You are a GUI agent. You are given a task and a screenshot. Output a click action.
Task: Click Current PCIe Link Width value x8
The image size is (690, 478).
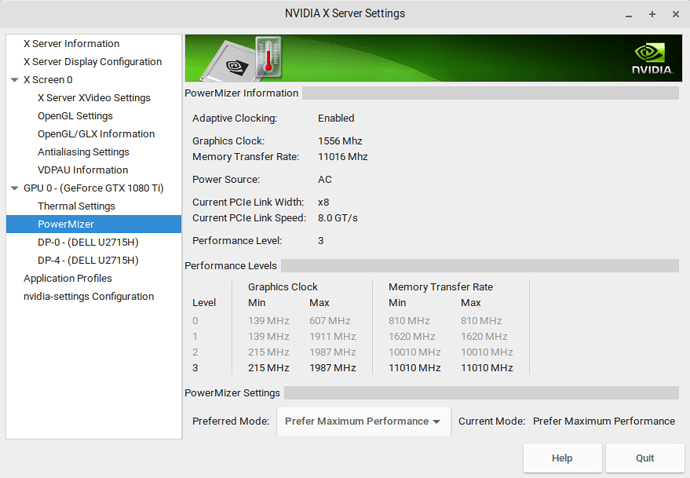[323, 202]
